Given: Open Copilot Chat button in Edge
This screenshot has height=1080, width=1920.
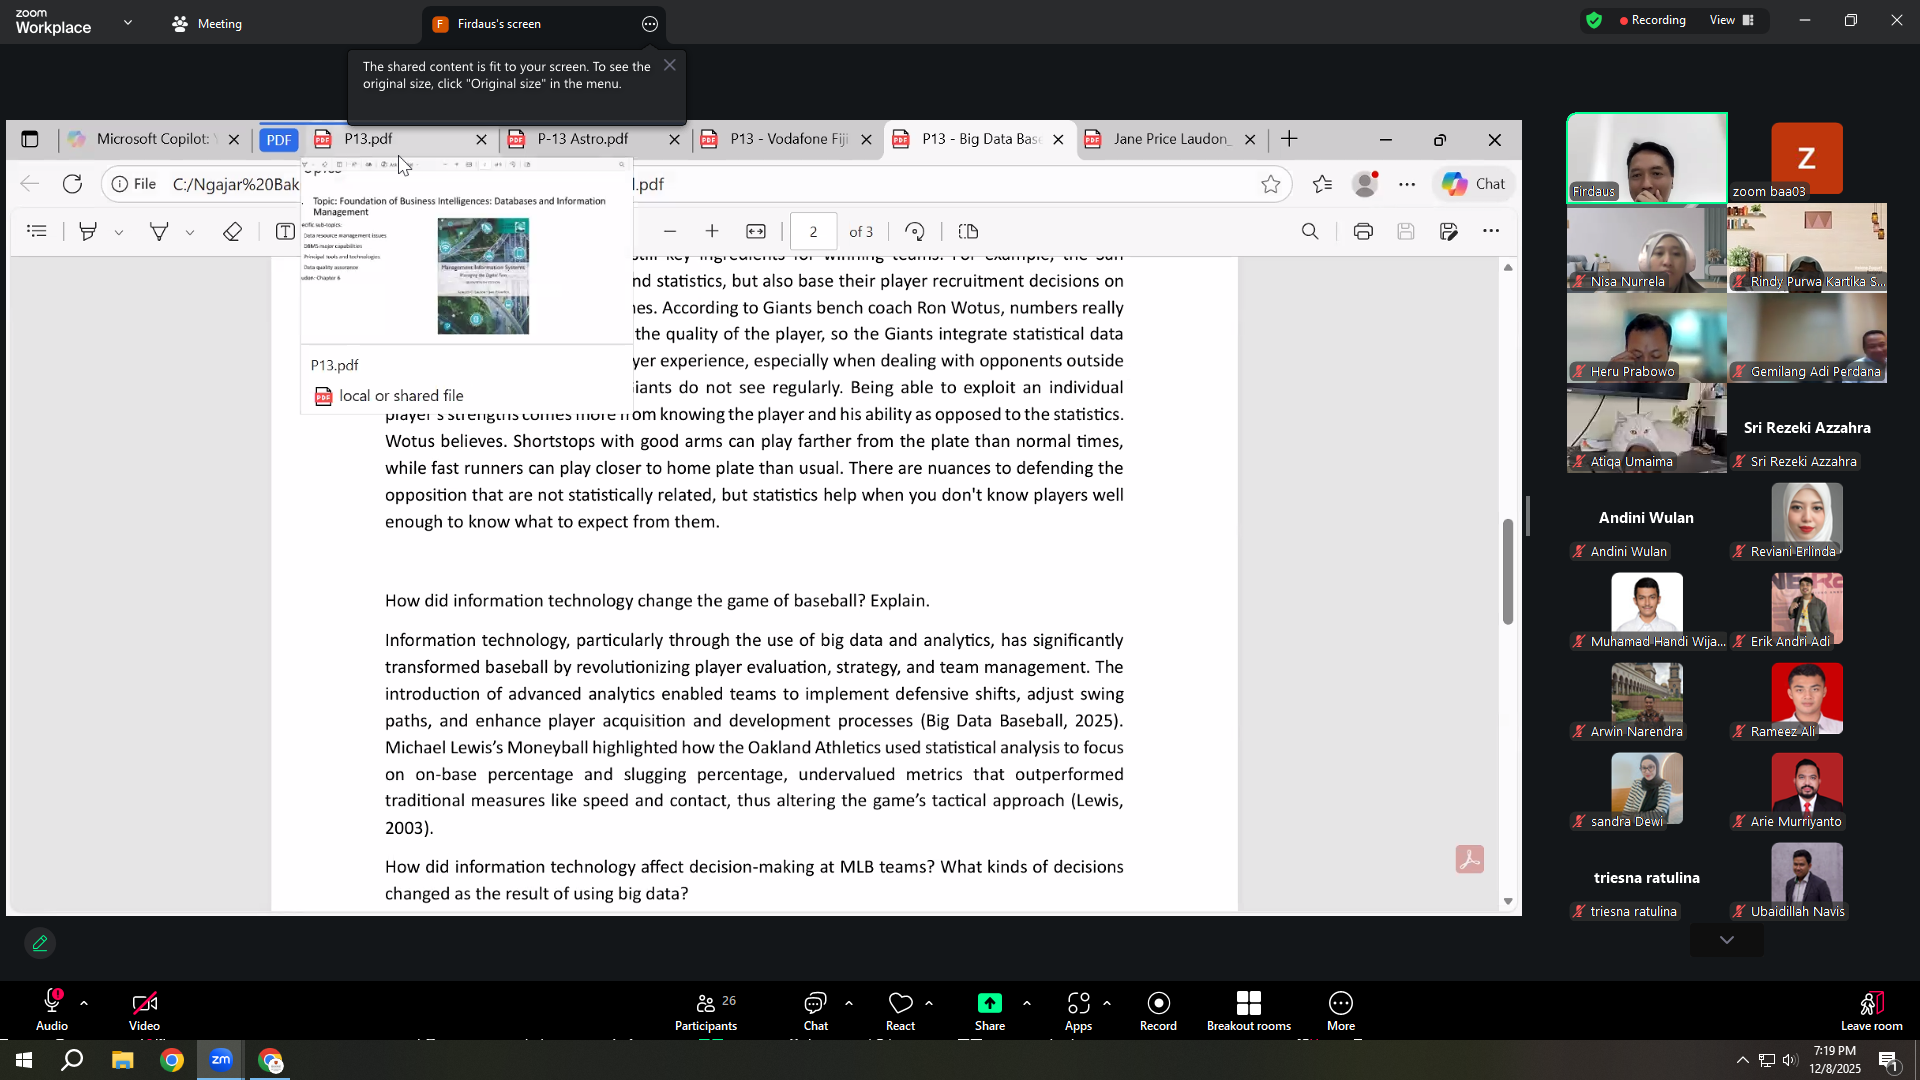Looking at the screenshot, I should pos(1474,184).
